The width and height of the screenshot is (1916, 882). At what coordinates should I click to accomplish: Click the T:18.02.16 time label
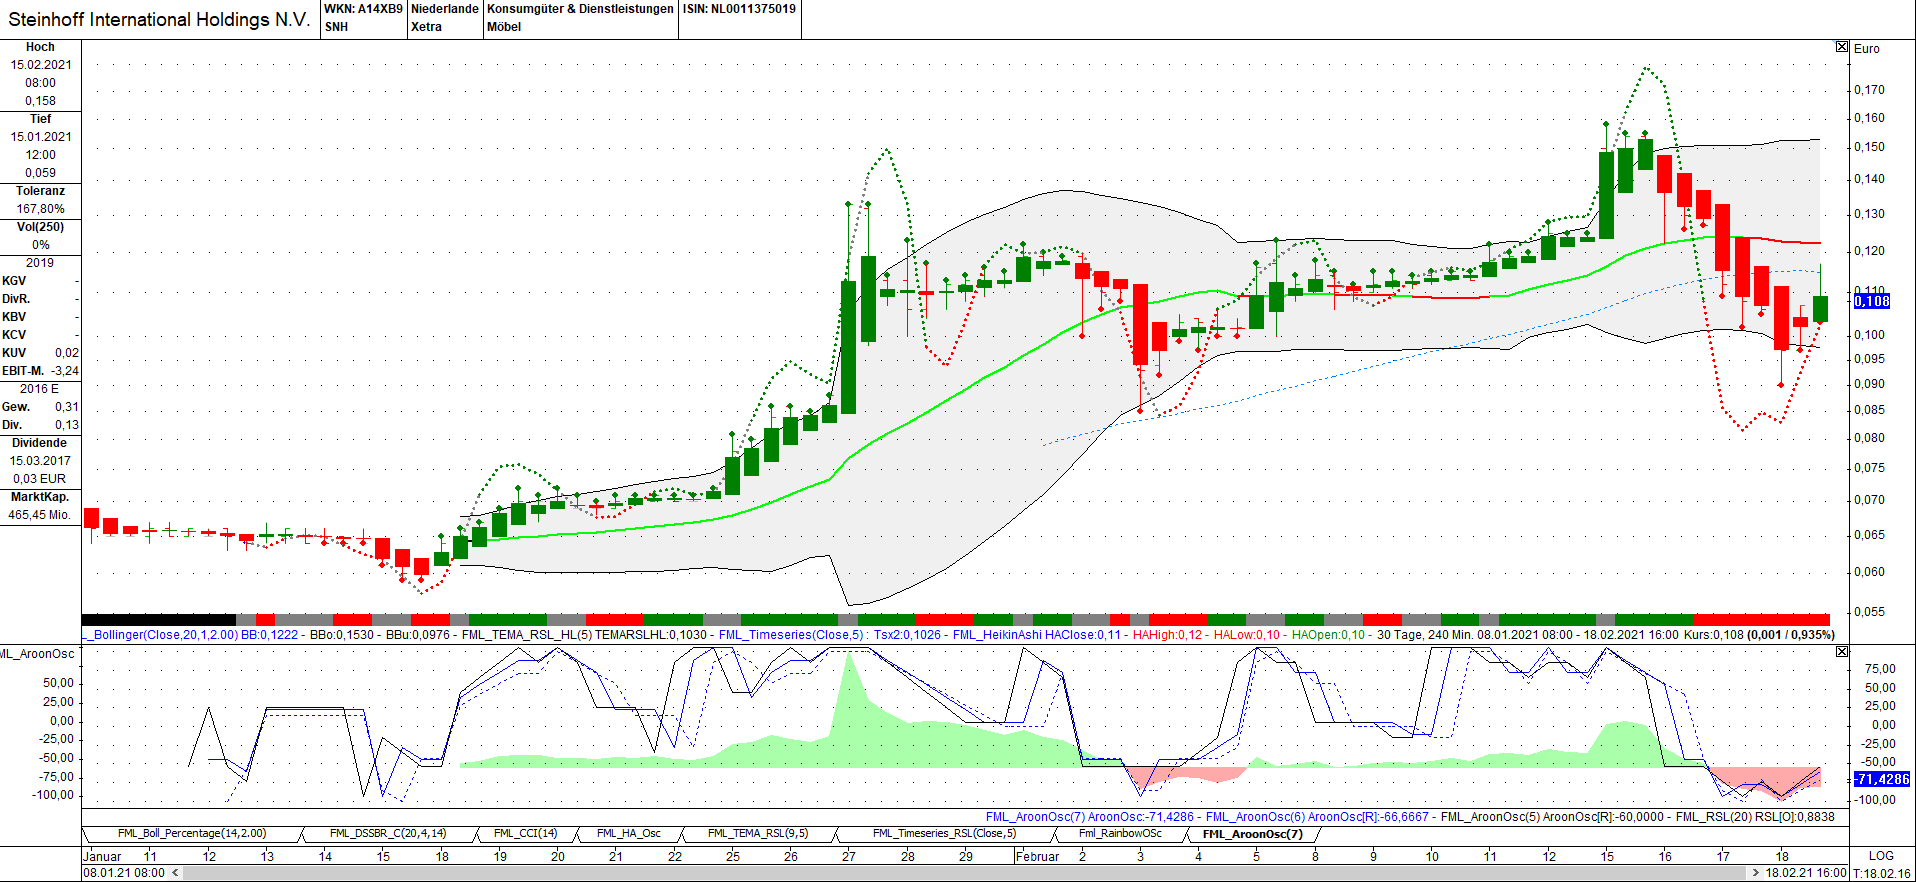click(1882, 873)
